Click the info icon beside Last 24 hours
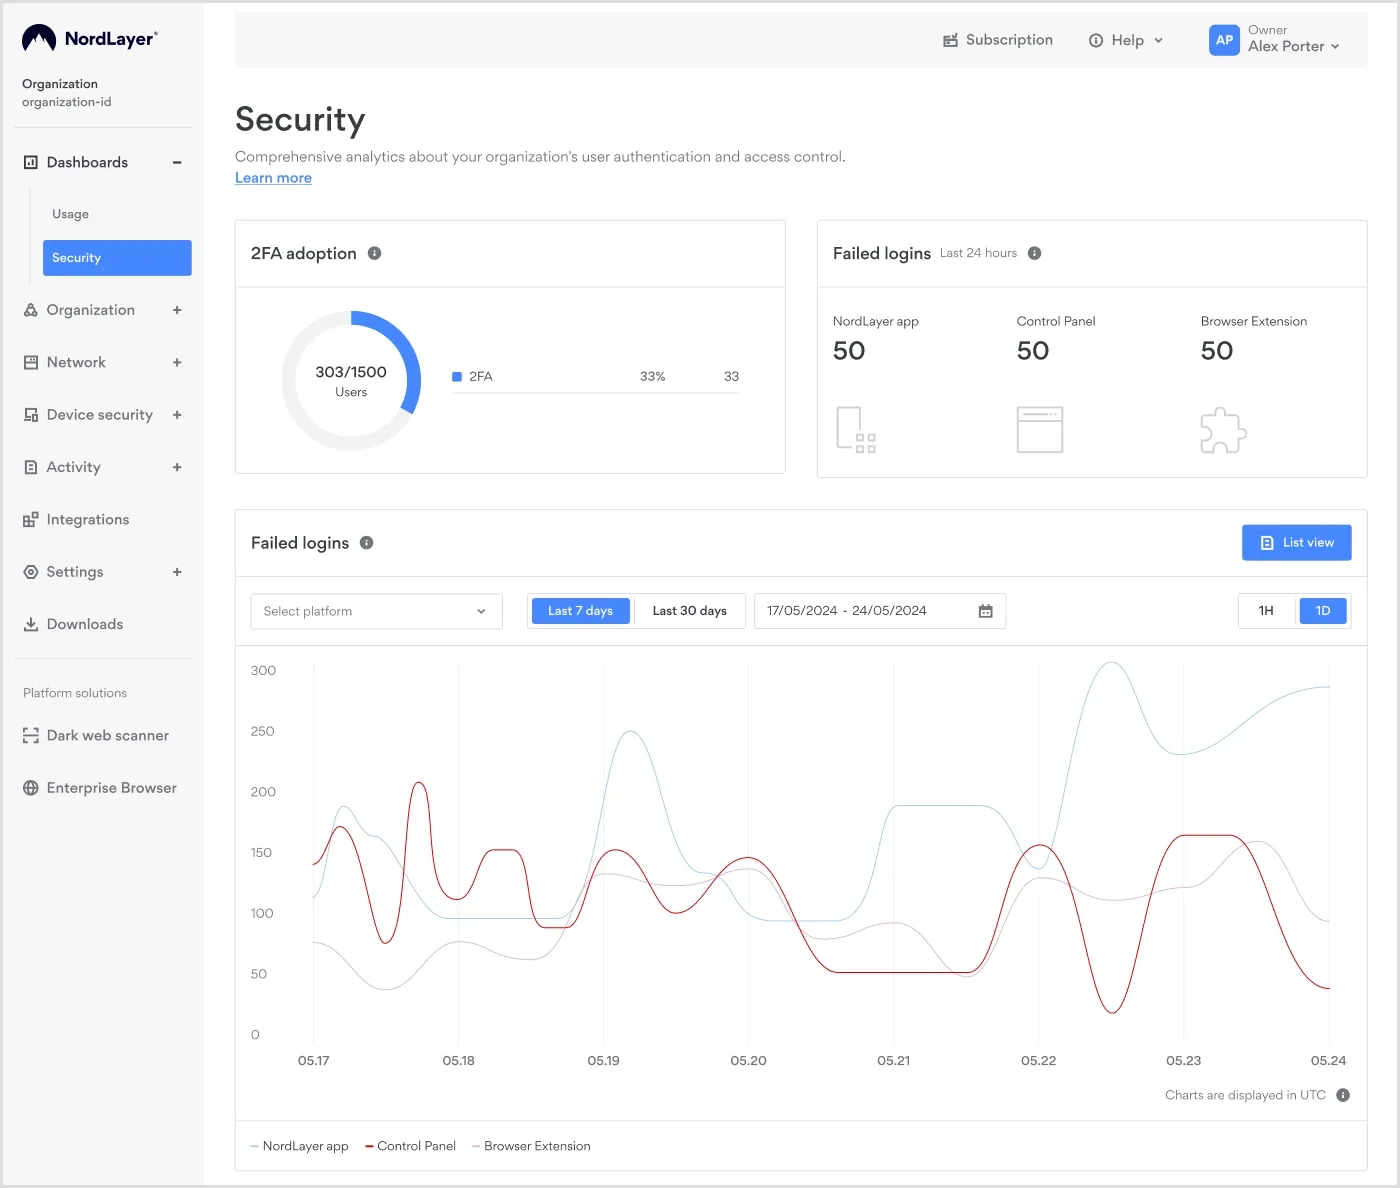This screenshot has width=1400, height=1188. (1035, 253)
